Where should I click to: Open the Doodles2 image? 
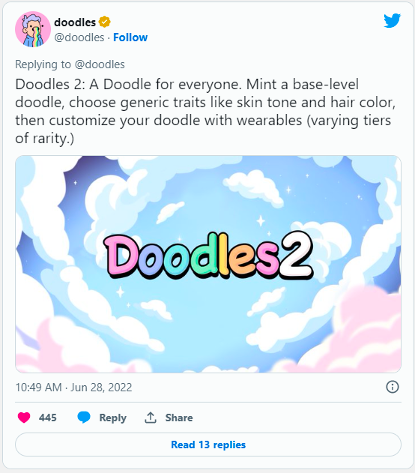[x=208, y=264]
